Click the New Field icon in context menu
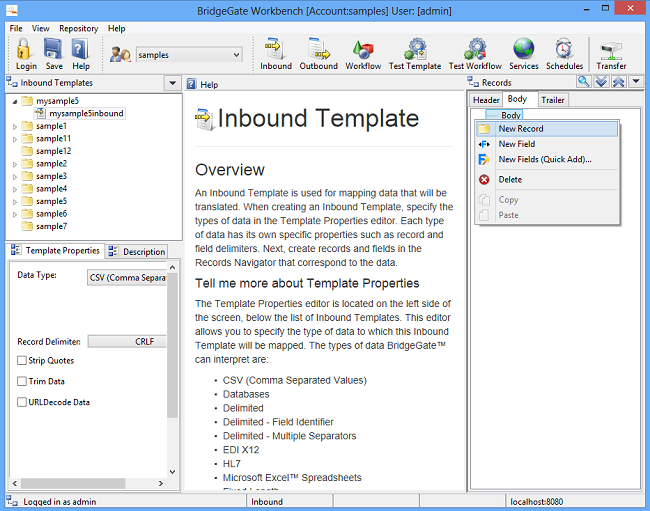650x511 pixels. click(x=484, y=144)
